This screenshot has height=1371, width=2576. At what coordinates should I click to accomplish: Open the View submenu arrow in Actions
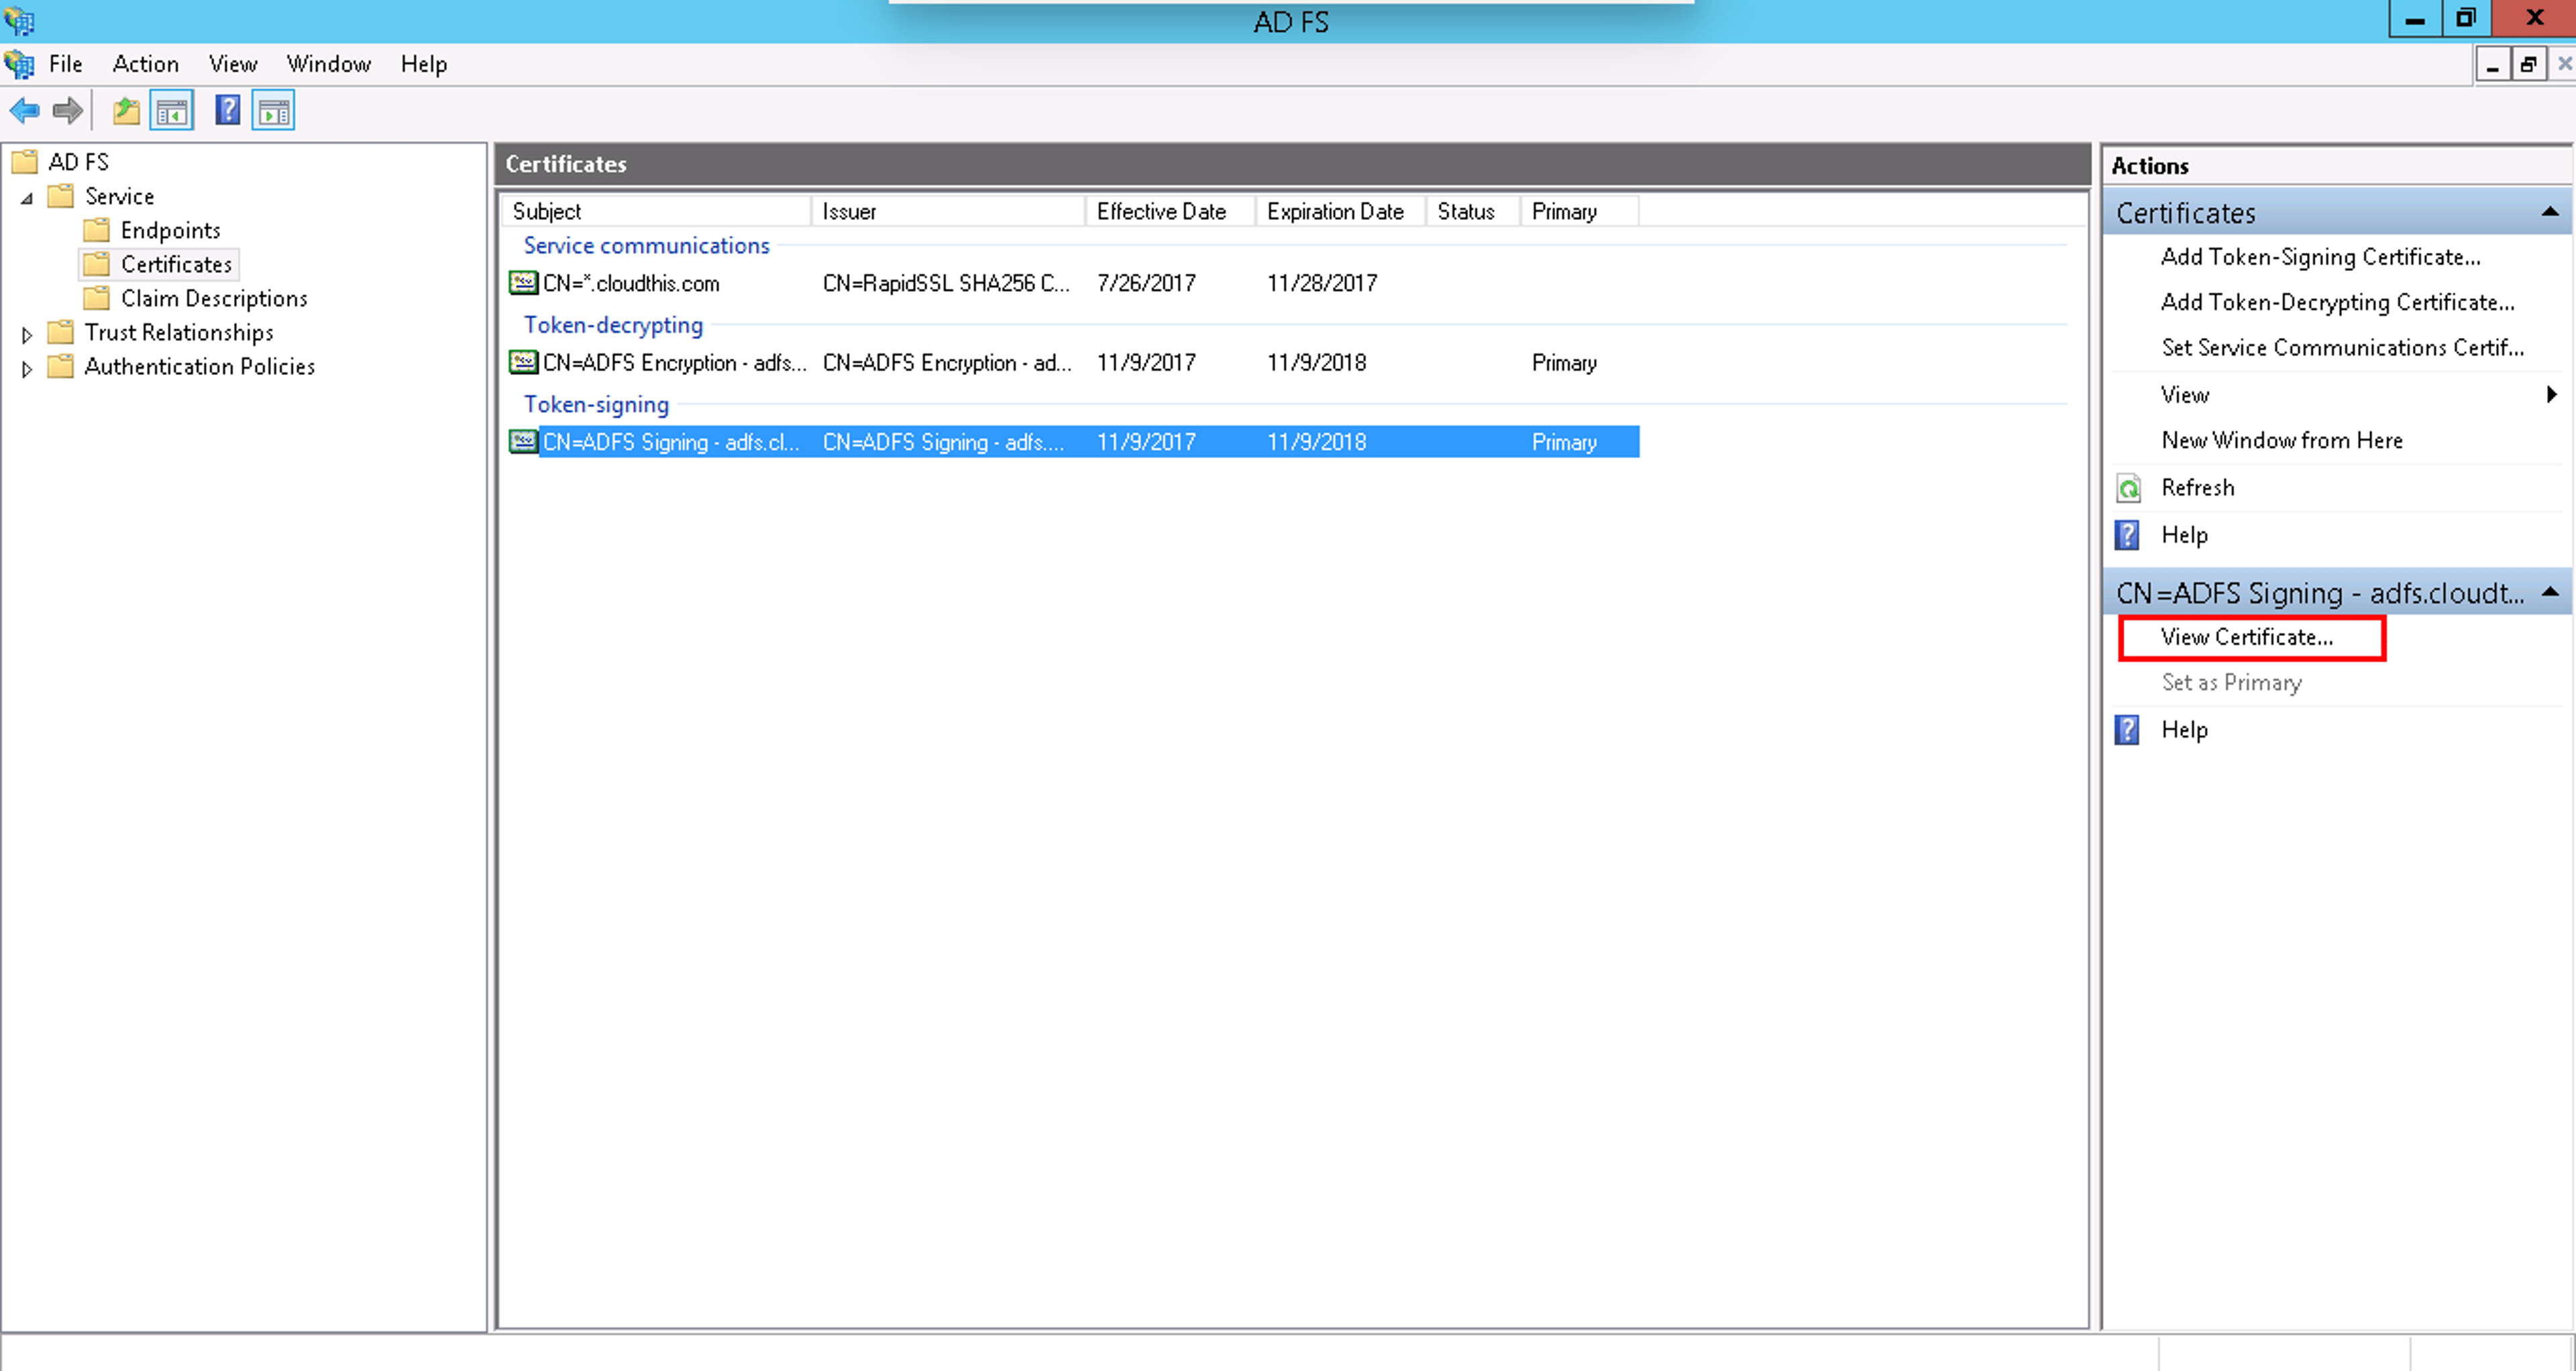pyautogui.click(x=2552, y=395)
